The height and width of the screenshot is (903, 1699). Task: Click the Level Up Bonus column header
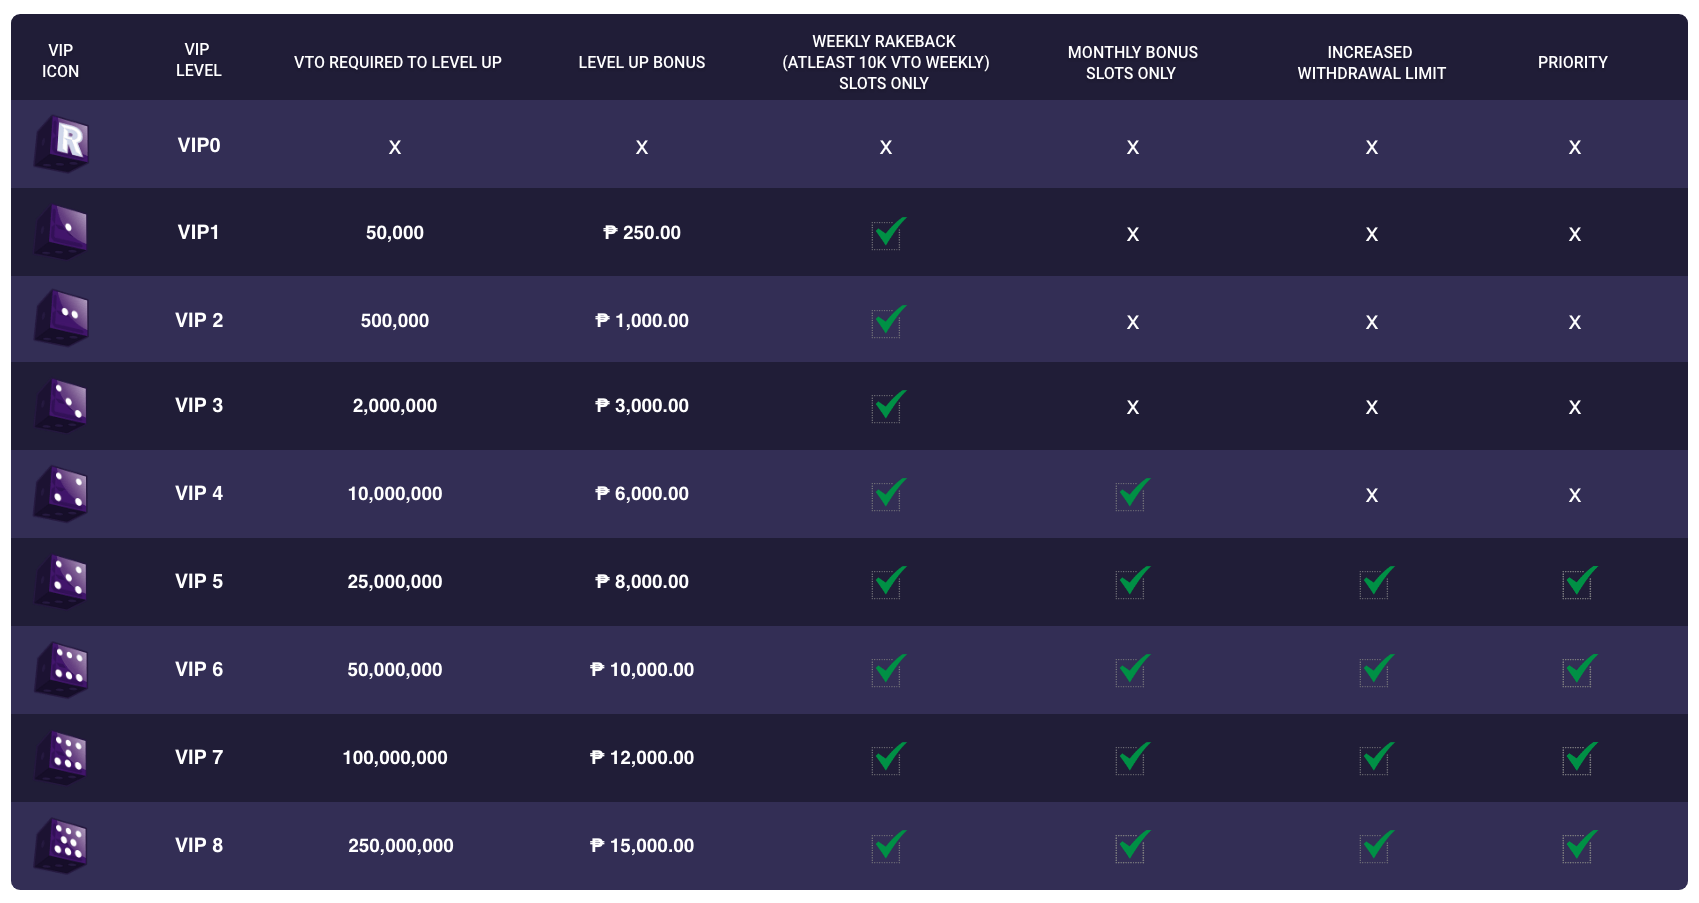pyautogui.click(x=641, y=62)
